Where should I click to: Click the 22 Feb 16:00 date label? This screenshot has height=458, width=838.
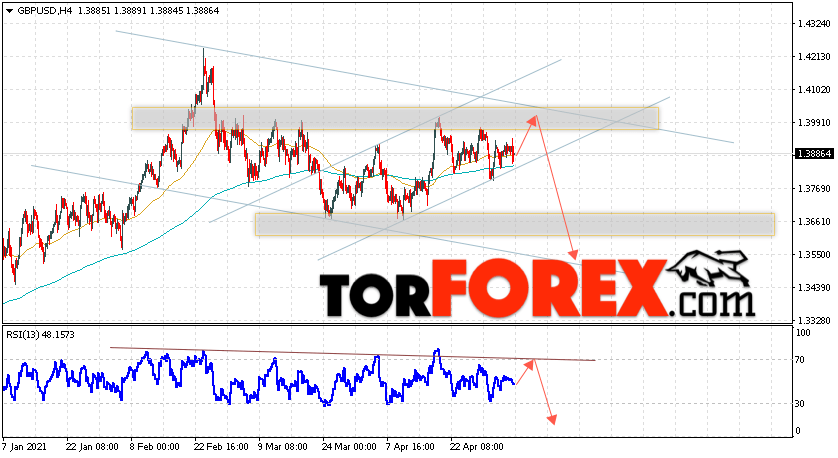click(x=221, y=447)
